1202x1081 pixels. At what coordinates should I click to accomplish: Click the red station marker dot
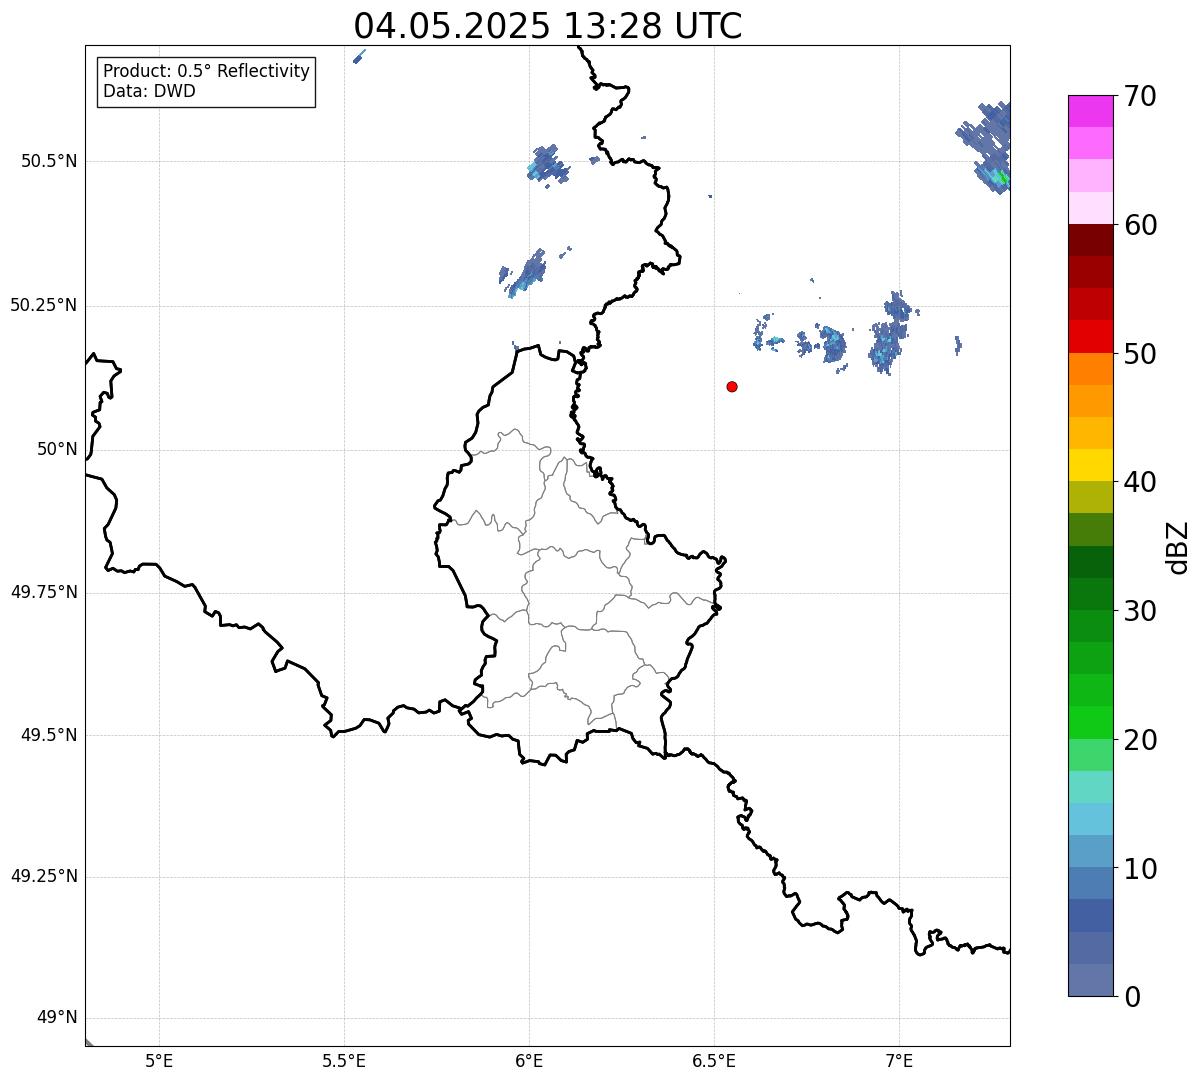click(x=732, y=386)
